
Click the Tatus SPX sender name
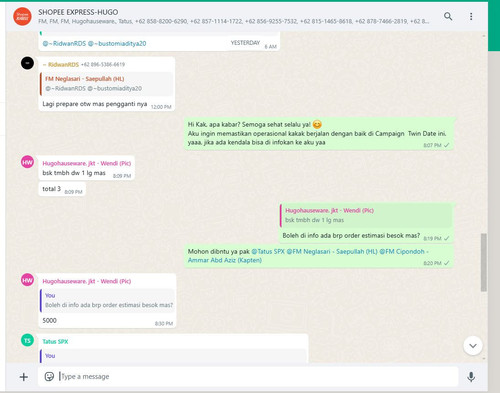(x=55, y=342)
